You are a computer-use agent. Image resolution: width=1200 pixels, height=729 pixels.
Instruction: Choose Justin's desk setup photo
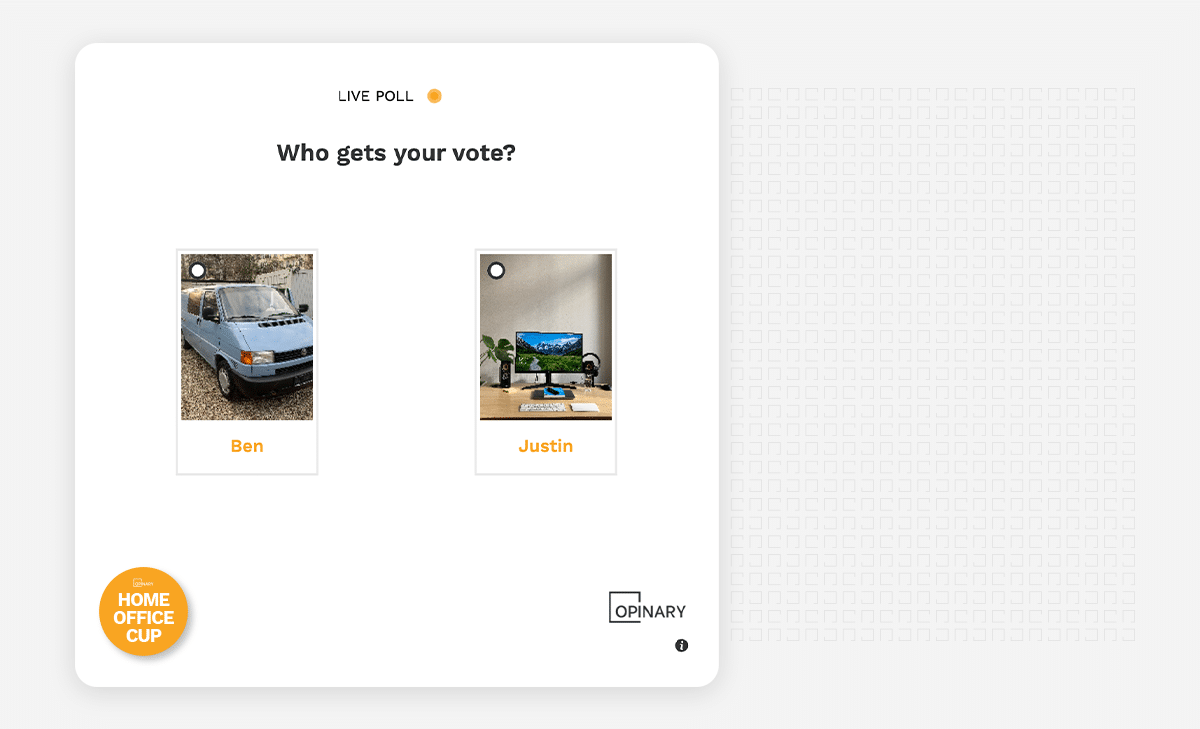pos(546,337)
